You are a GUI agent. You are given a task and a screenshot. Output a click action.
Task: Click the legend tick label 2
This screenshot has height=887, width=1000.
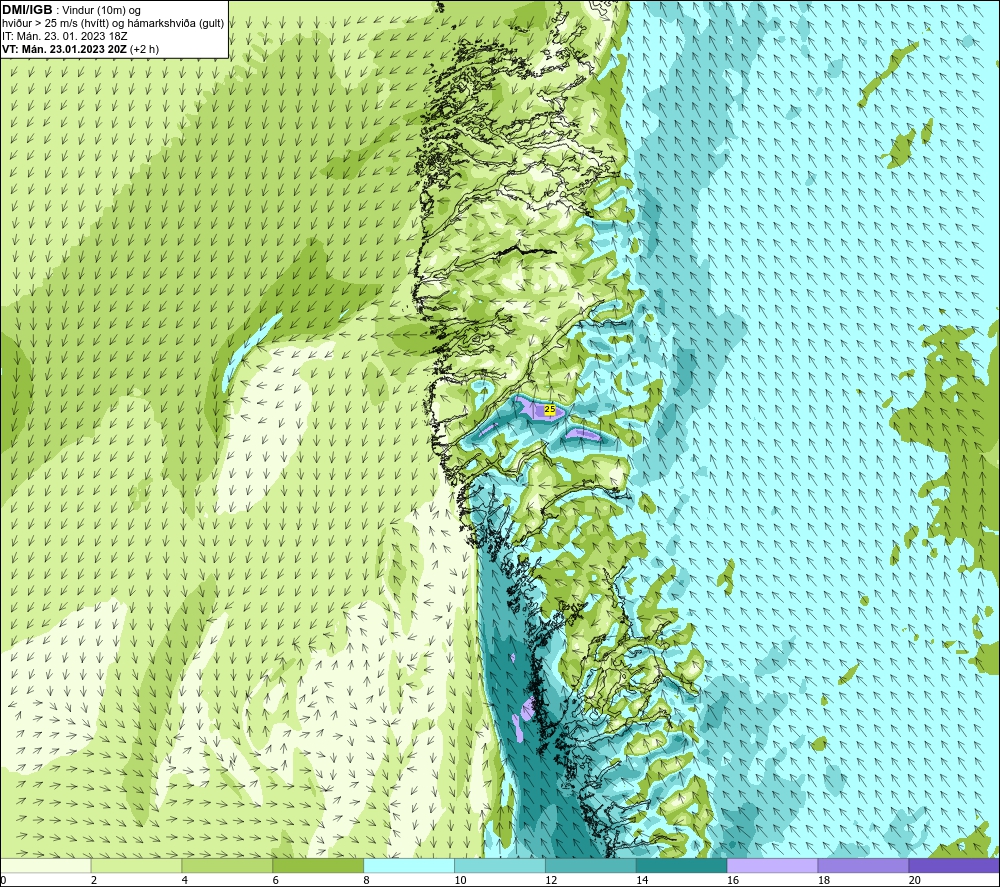94,880
